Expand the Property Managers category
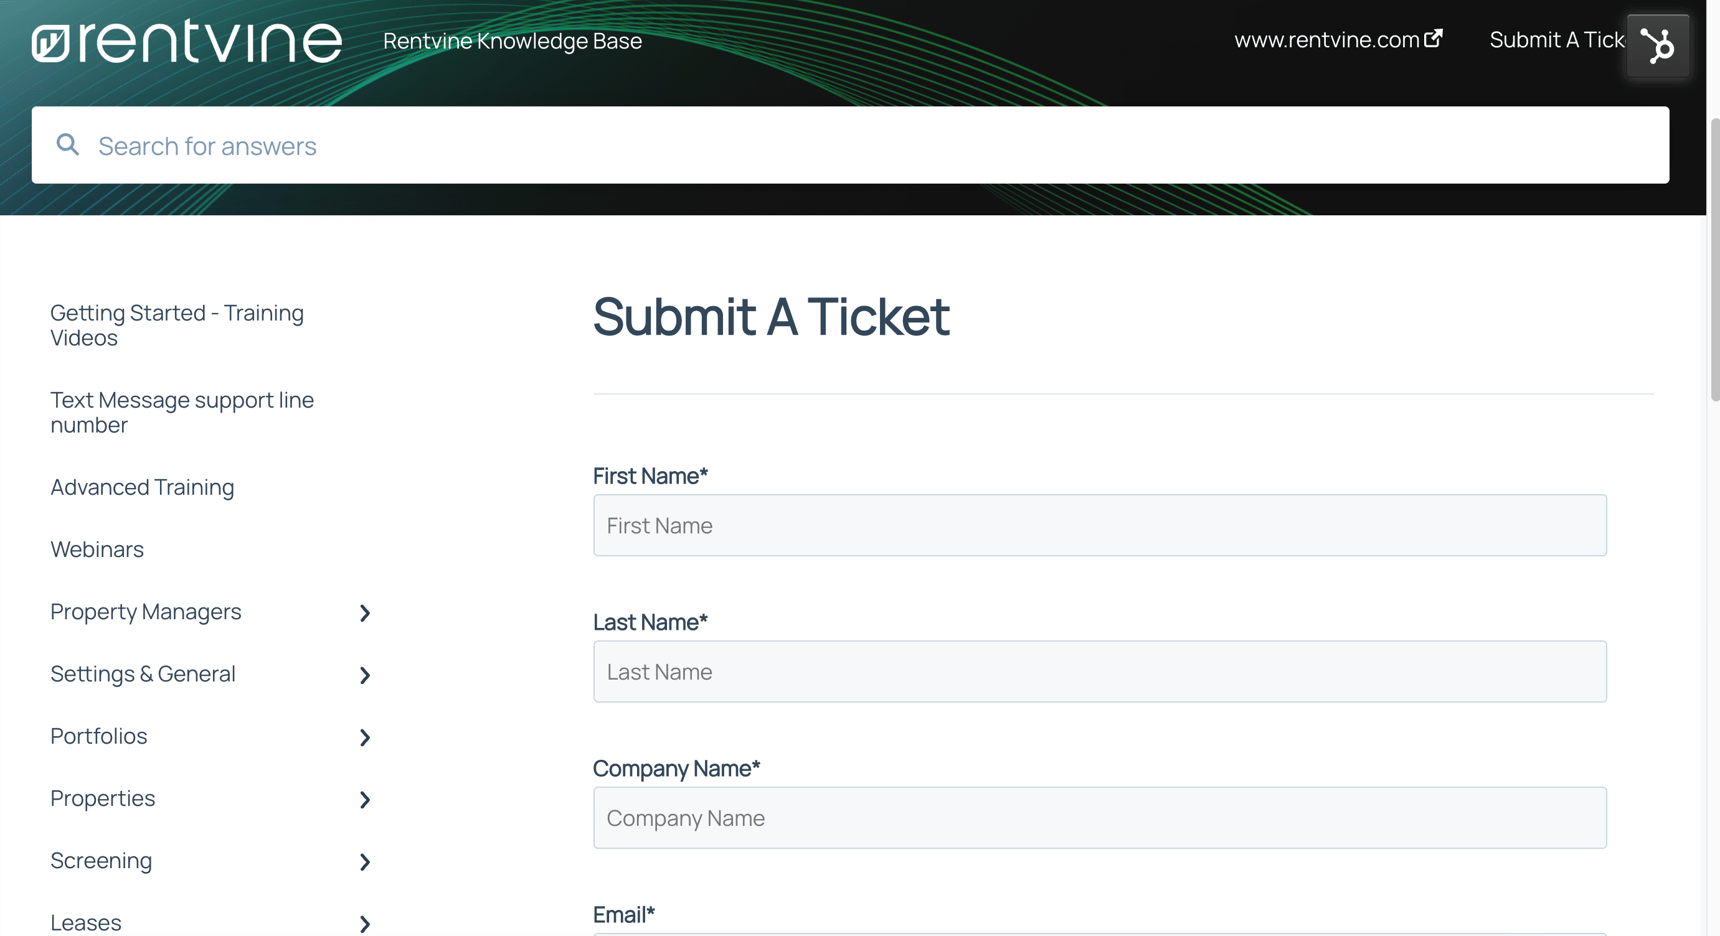1720x936 pixels. (x=364, y=613)
